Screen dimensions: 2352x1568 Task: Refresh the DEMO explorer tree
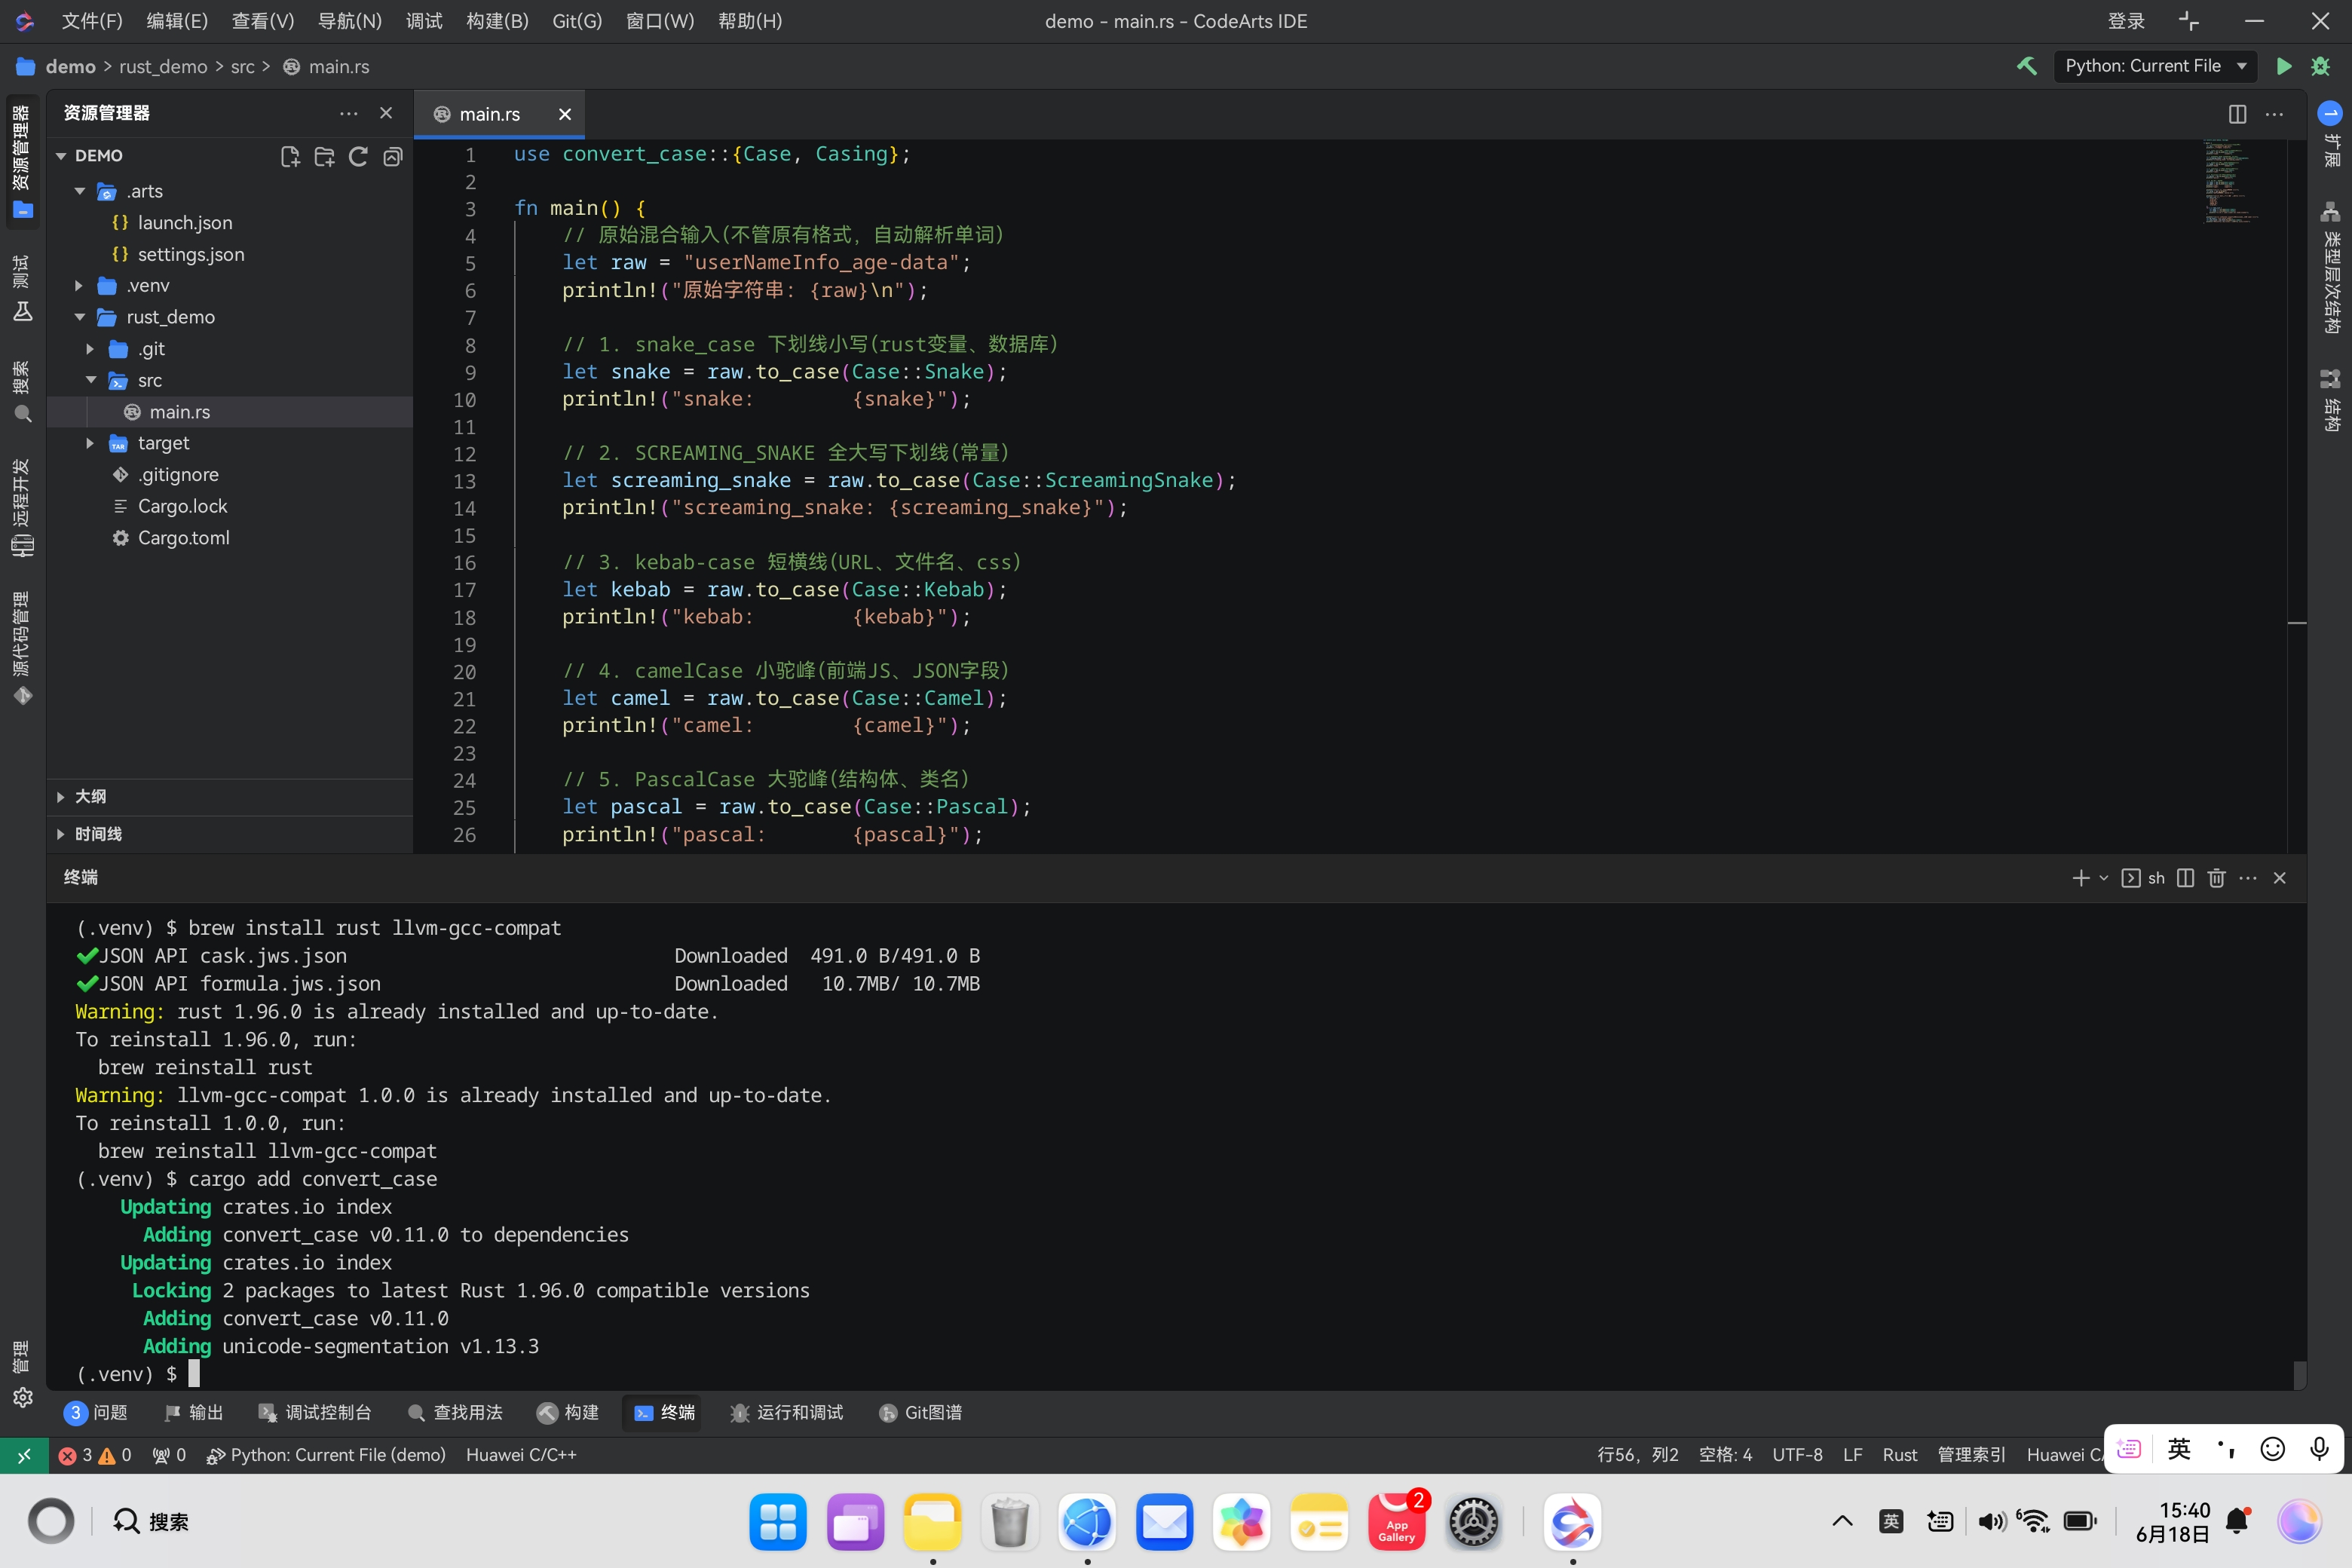pos(358,156)
